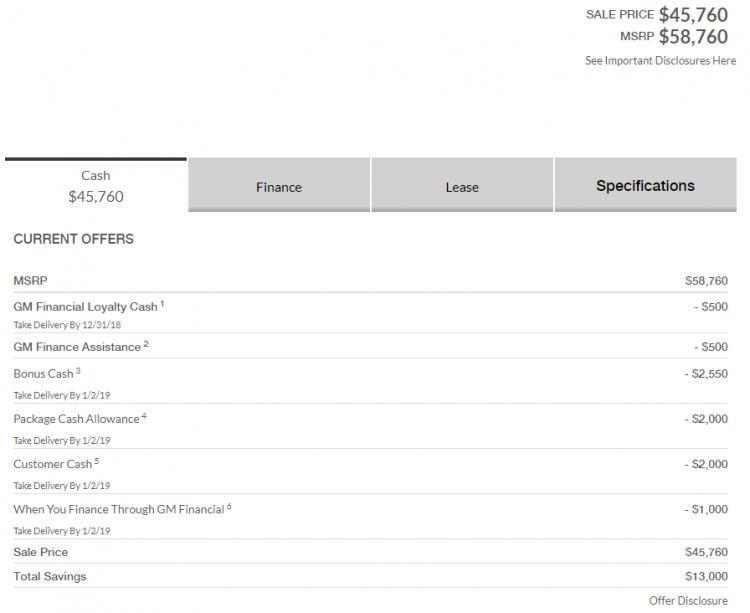Switch to the Finance tab
750x613 pixels.
point(279,185)
